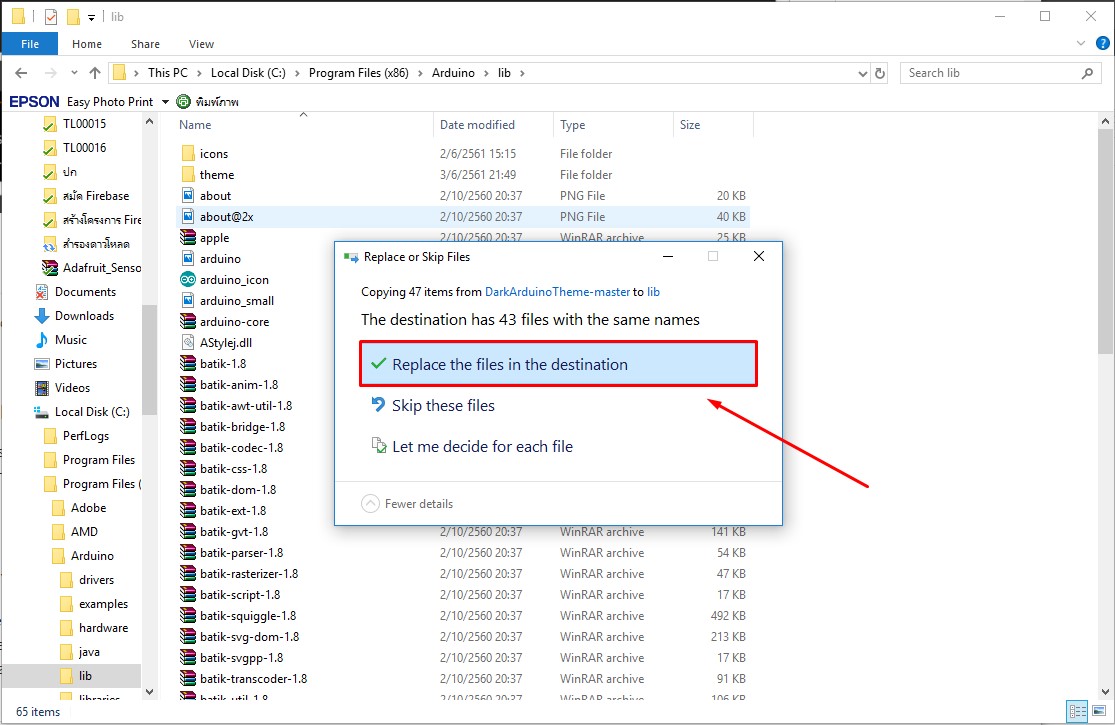Switch to the View ribbon tab
The image size is (1115, 725).
point(201,44)
